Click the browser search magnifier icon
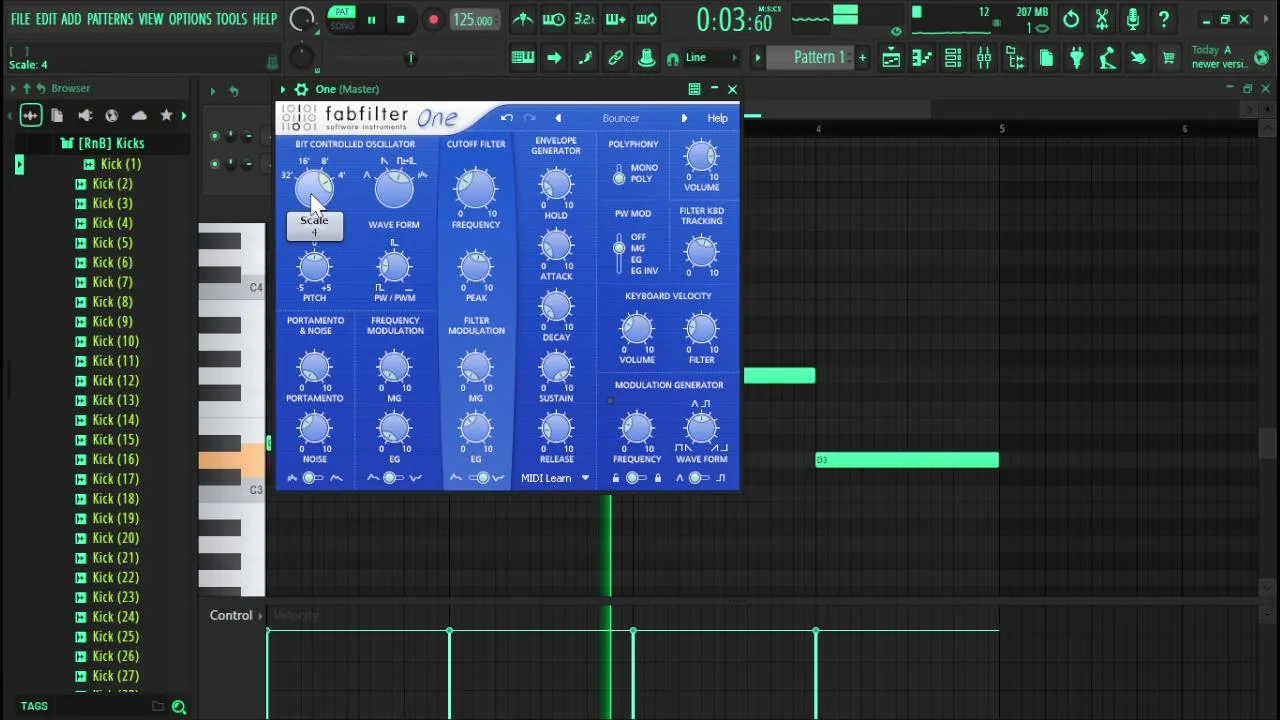 click(179, 707)
